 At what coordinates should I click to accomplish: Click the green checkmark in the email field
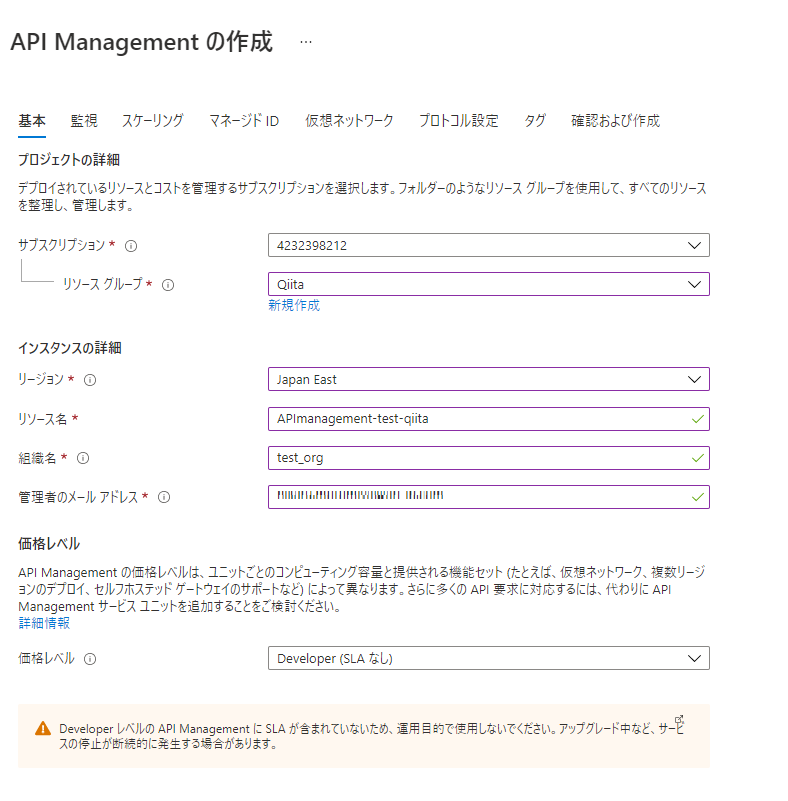click(698, 497)
